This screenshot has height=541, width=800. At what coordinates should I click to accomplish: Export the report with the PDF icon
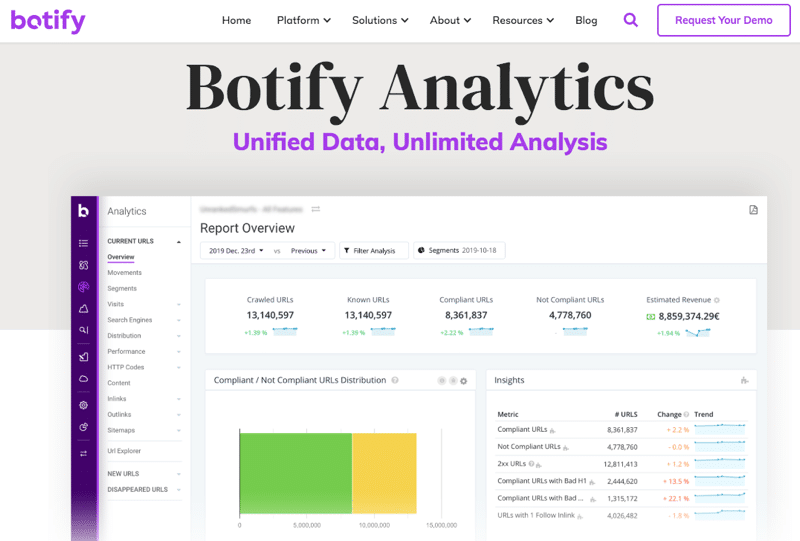[x=753, y=210]
